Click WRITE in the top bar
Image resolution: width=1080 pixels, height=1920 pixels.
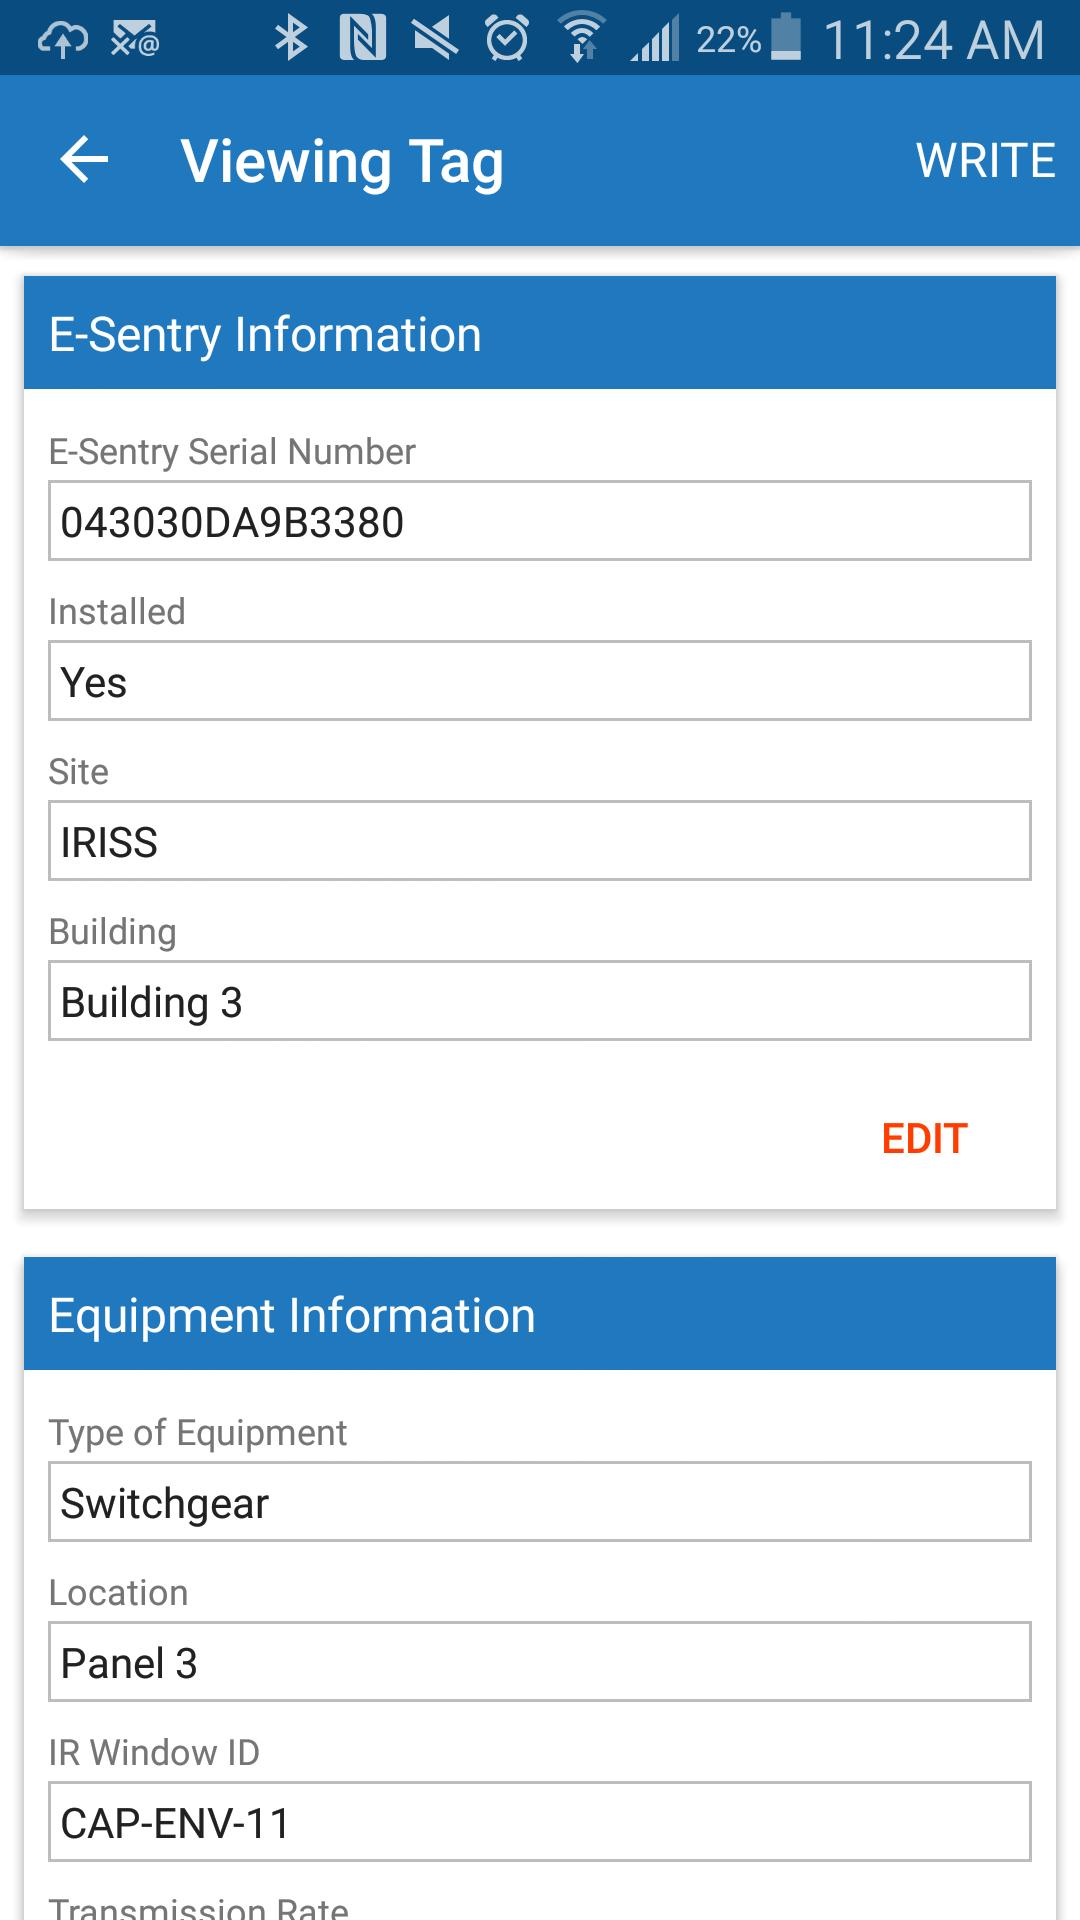click(985, 161)
